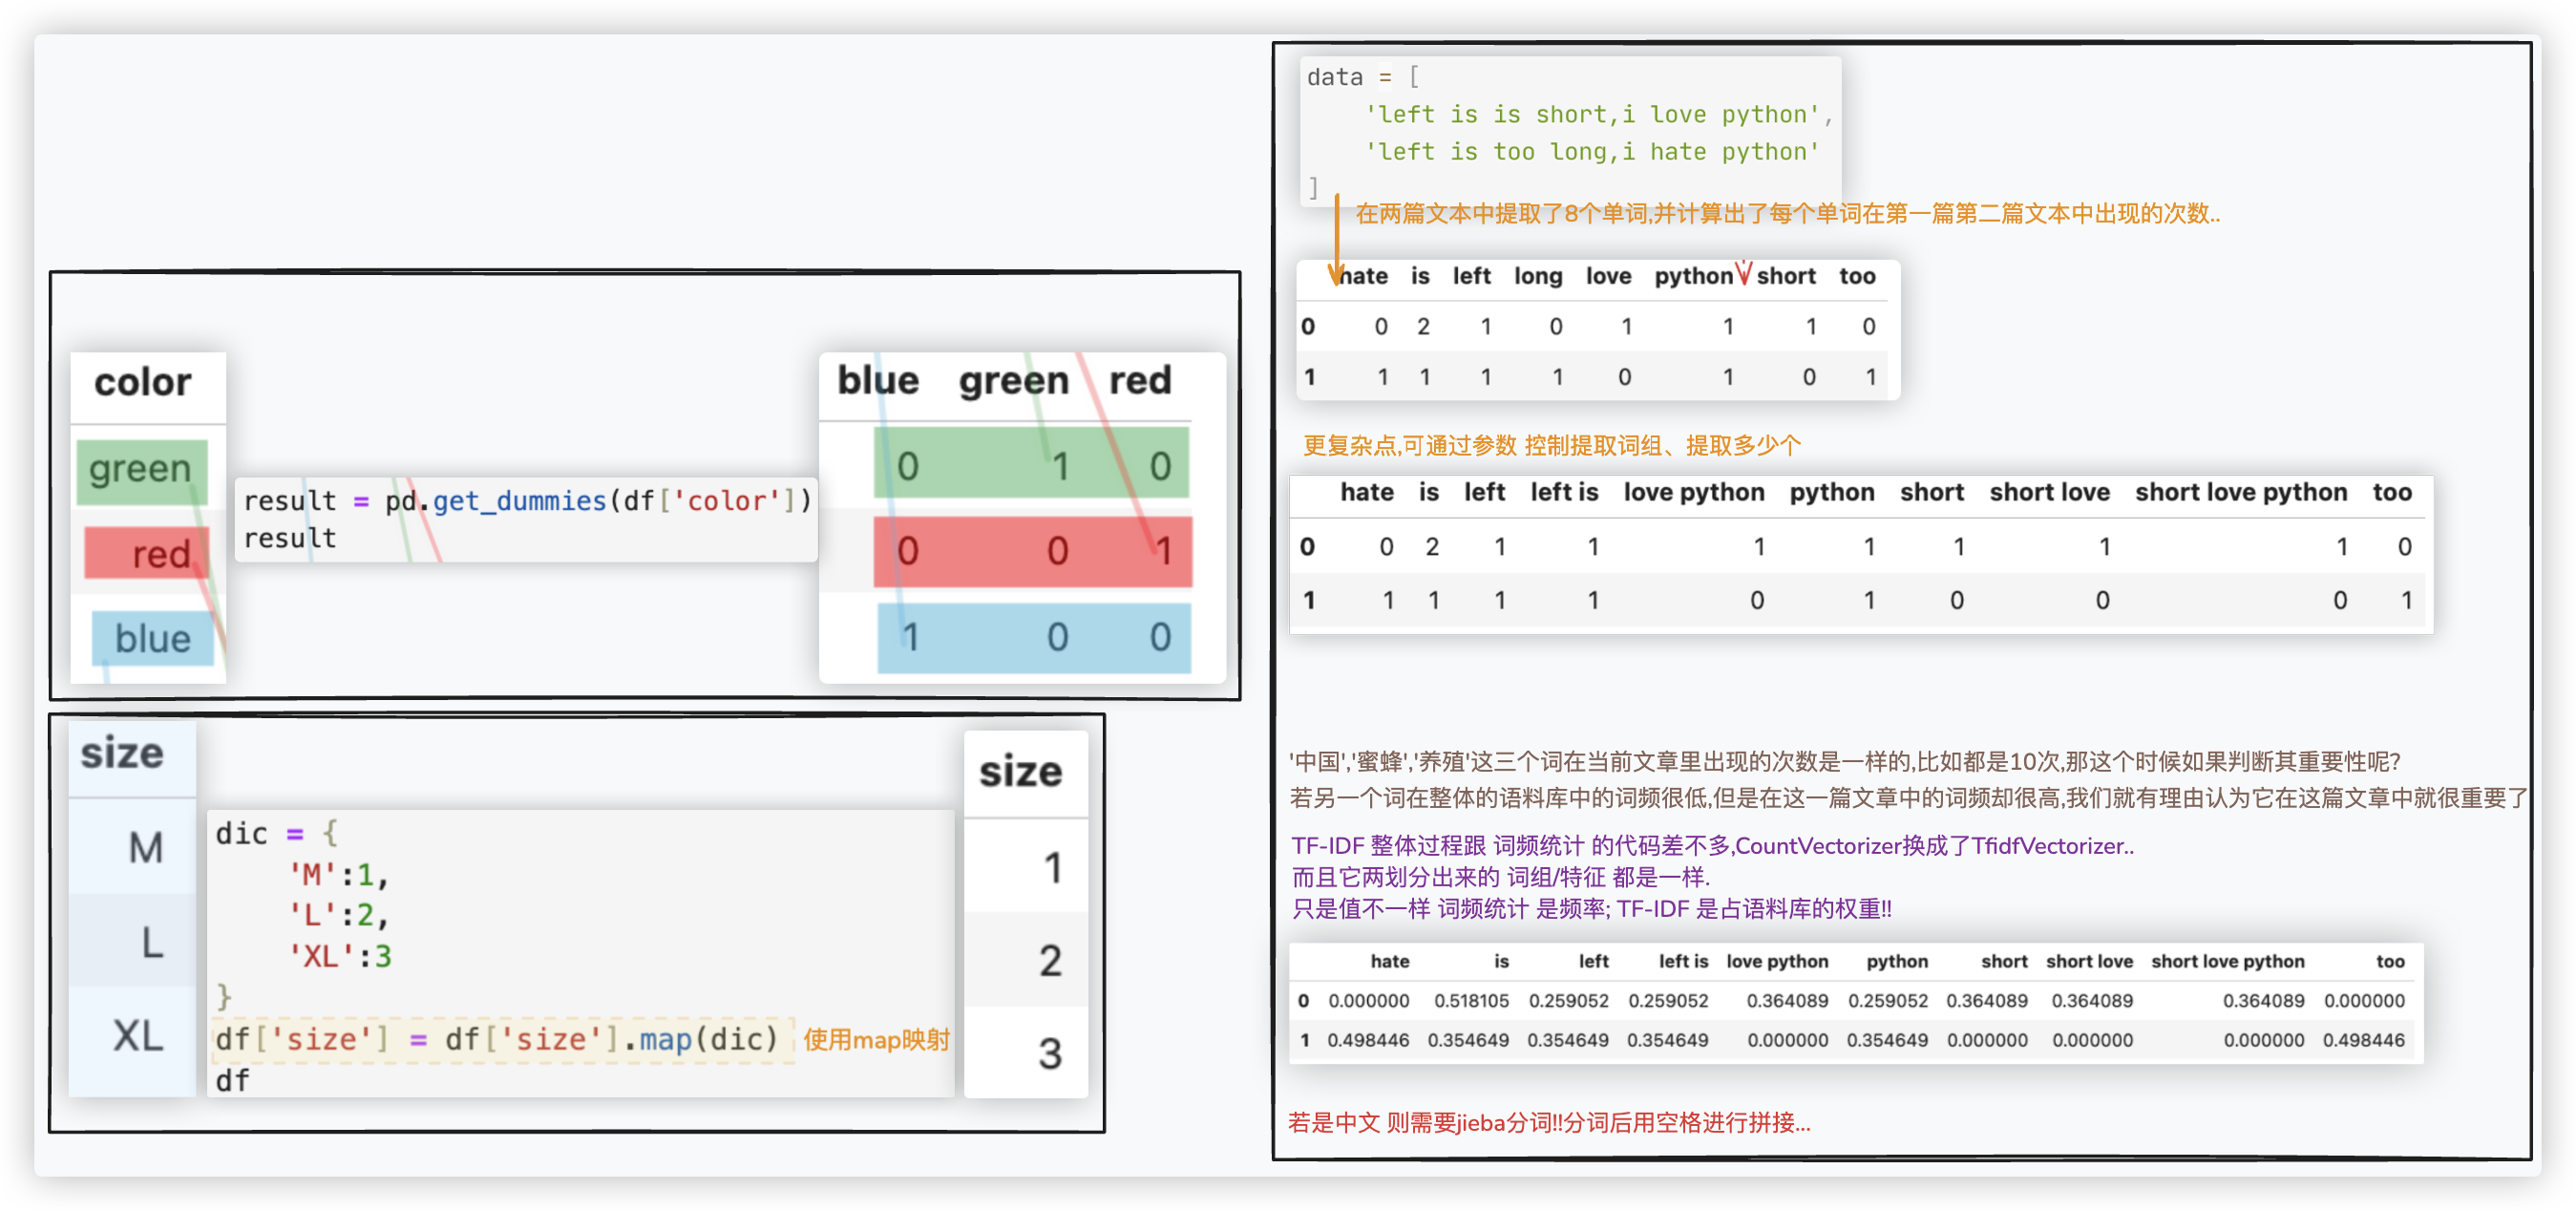
Task: Select the green cell in color column
Action: (141, 470)
